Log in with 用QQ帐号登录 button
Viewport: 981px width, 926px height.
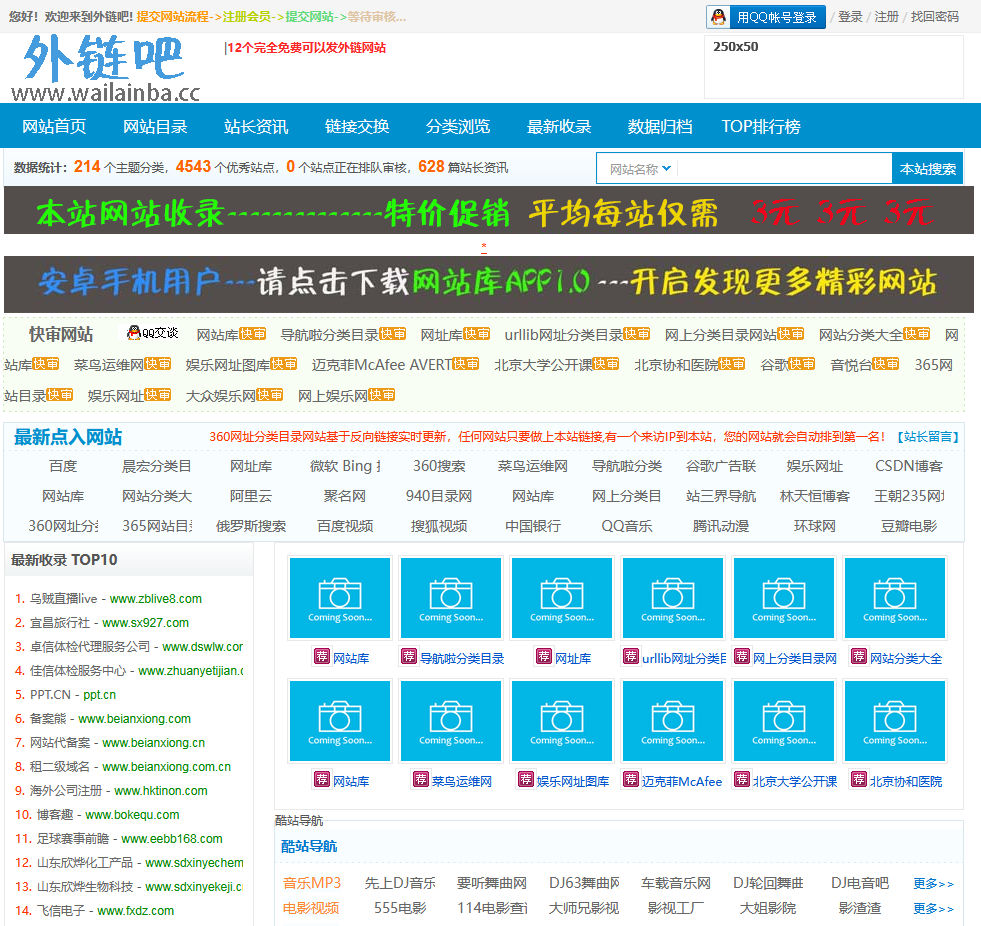(766, 17)
